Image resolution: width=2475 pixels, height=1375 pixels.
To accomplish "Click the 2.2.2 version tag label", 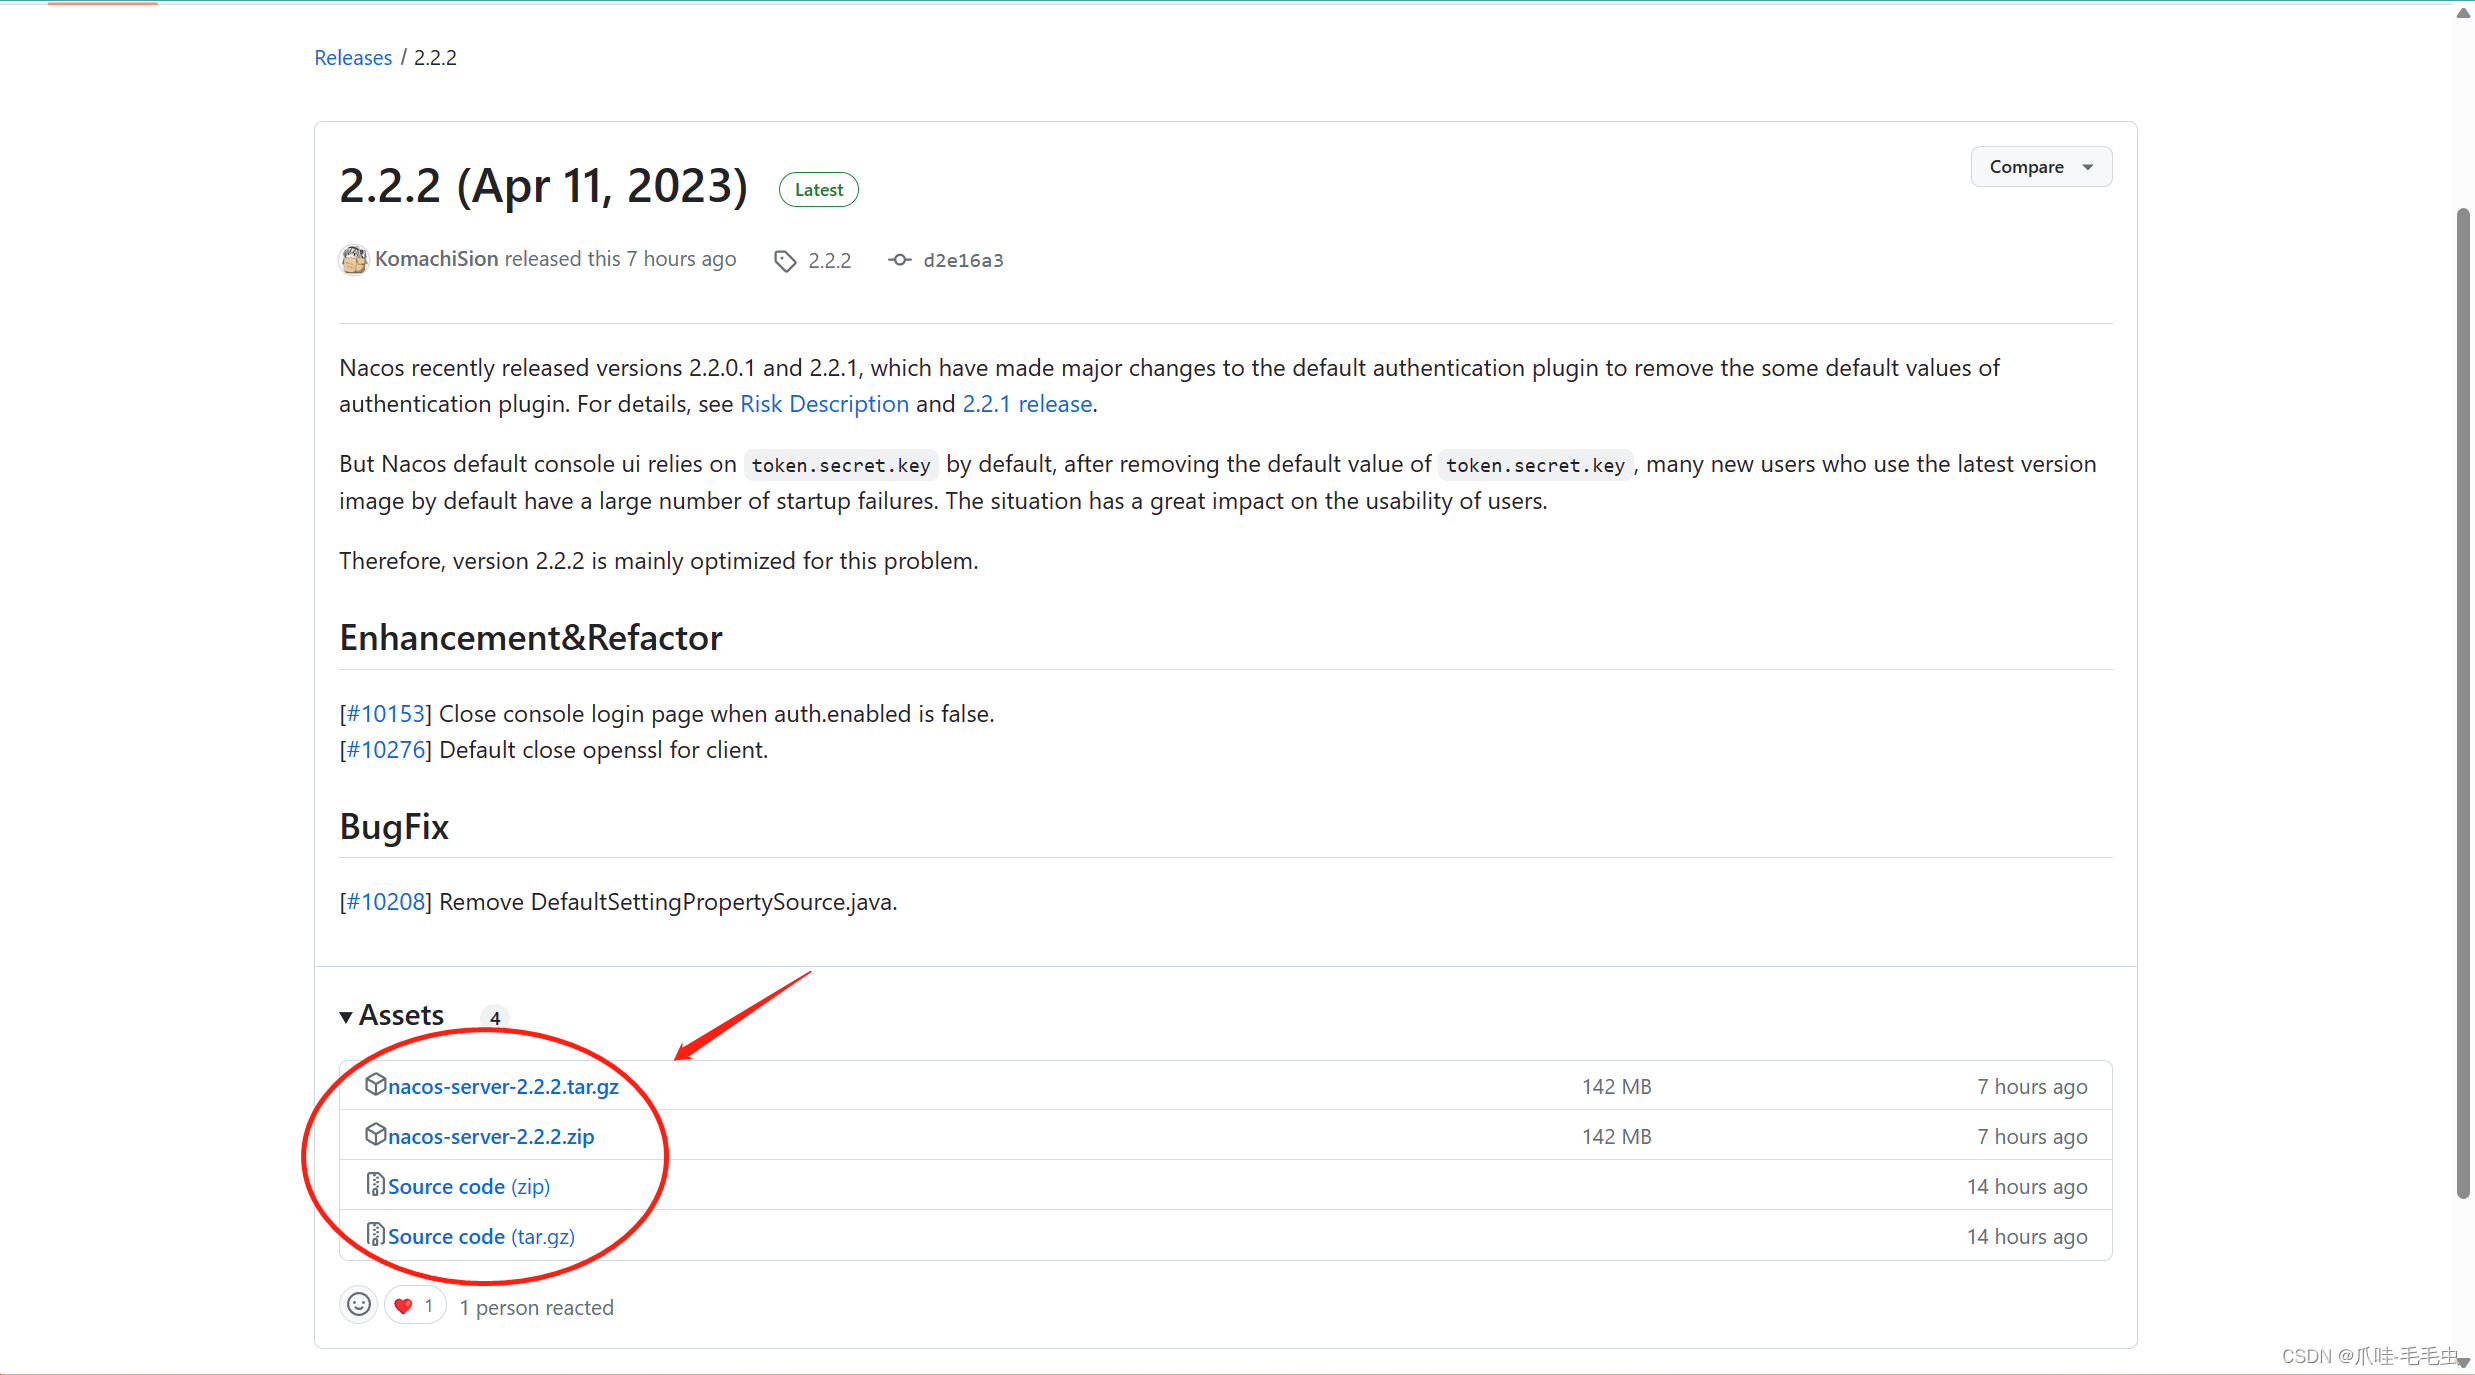I will [828, 259].
